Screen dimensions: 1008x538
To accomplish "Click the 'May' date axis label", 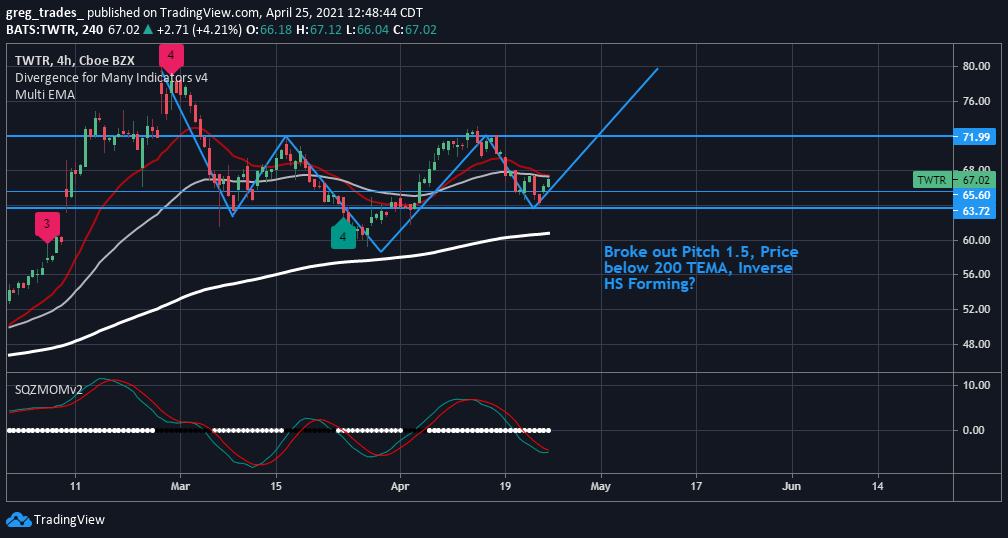I will (x=602, y=487).
